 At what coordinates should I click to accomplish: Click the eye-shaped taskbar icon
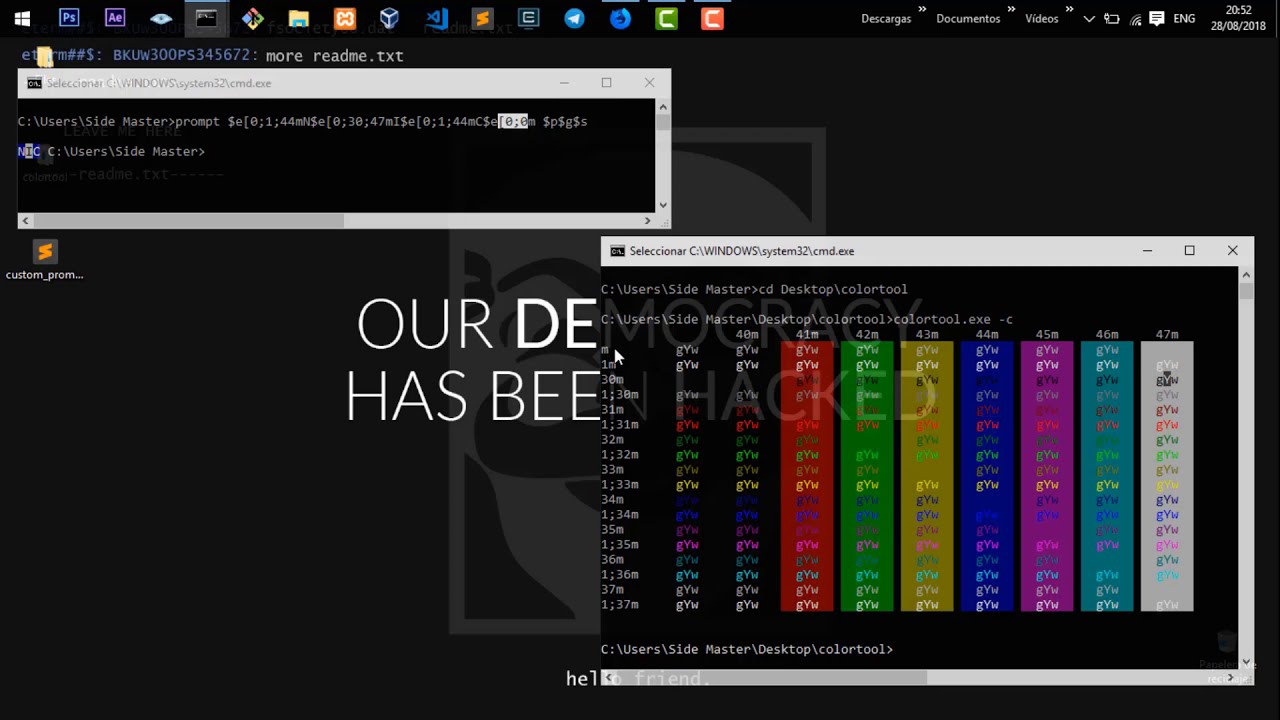click(161, 18)
